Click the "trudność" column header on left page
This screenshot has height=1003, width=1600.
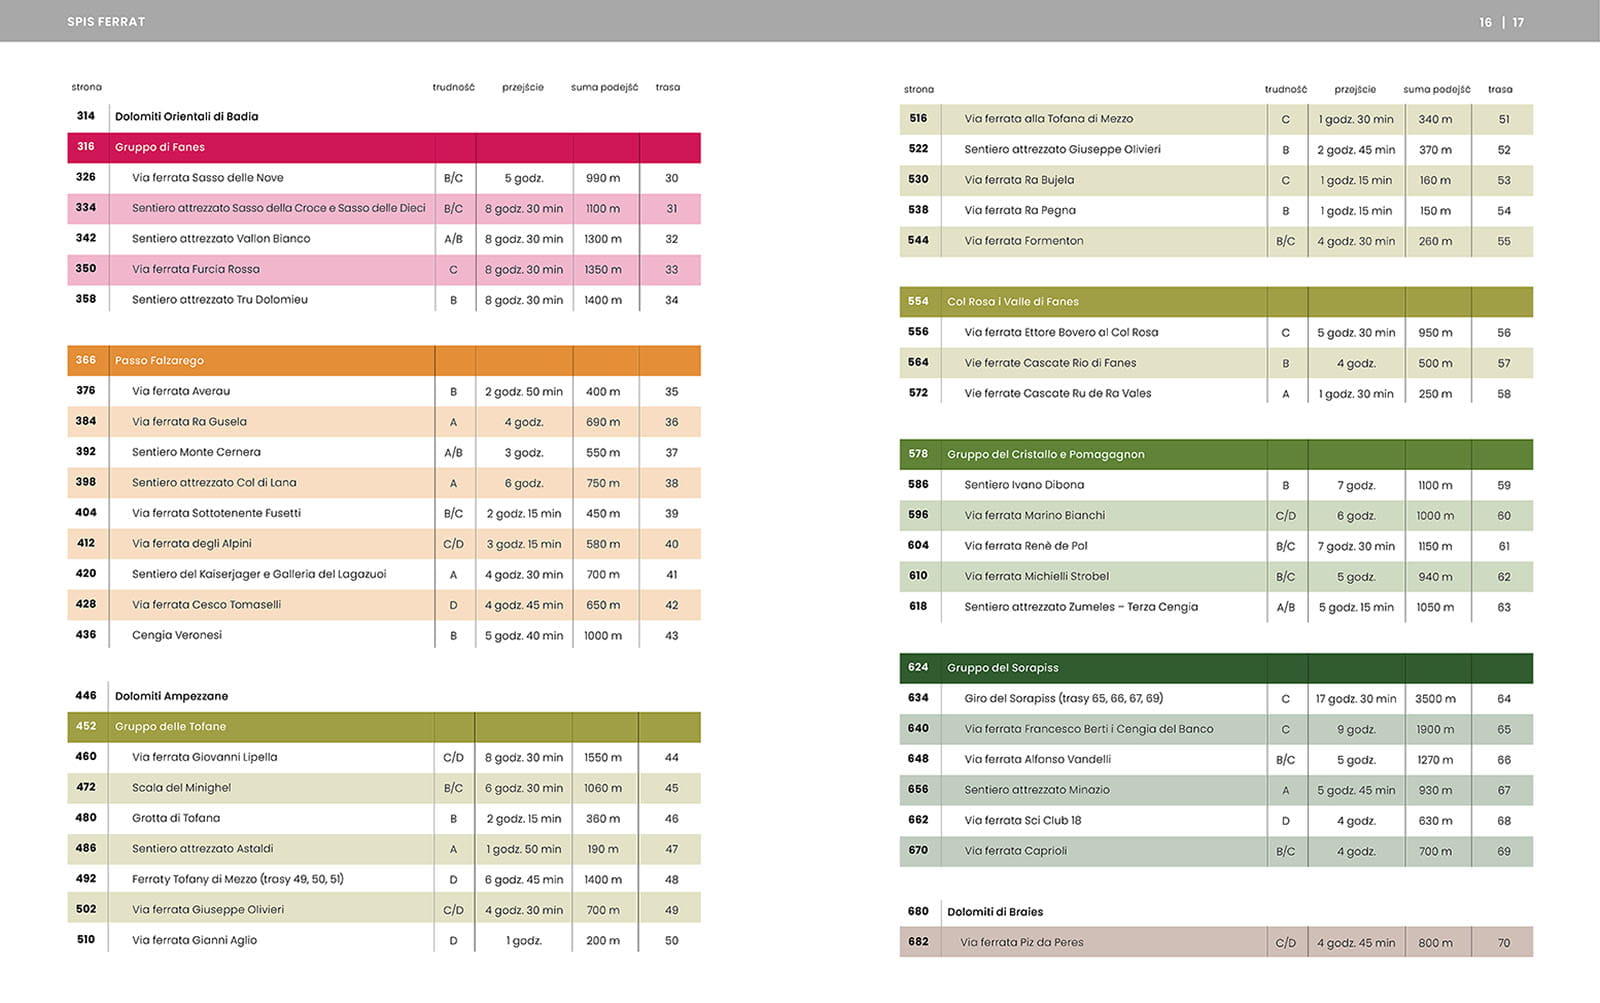(x=453, y=87)
